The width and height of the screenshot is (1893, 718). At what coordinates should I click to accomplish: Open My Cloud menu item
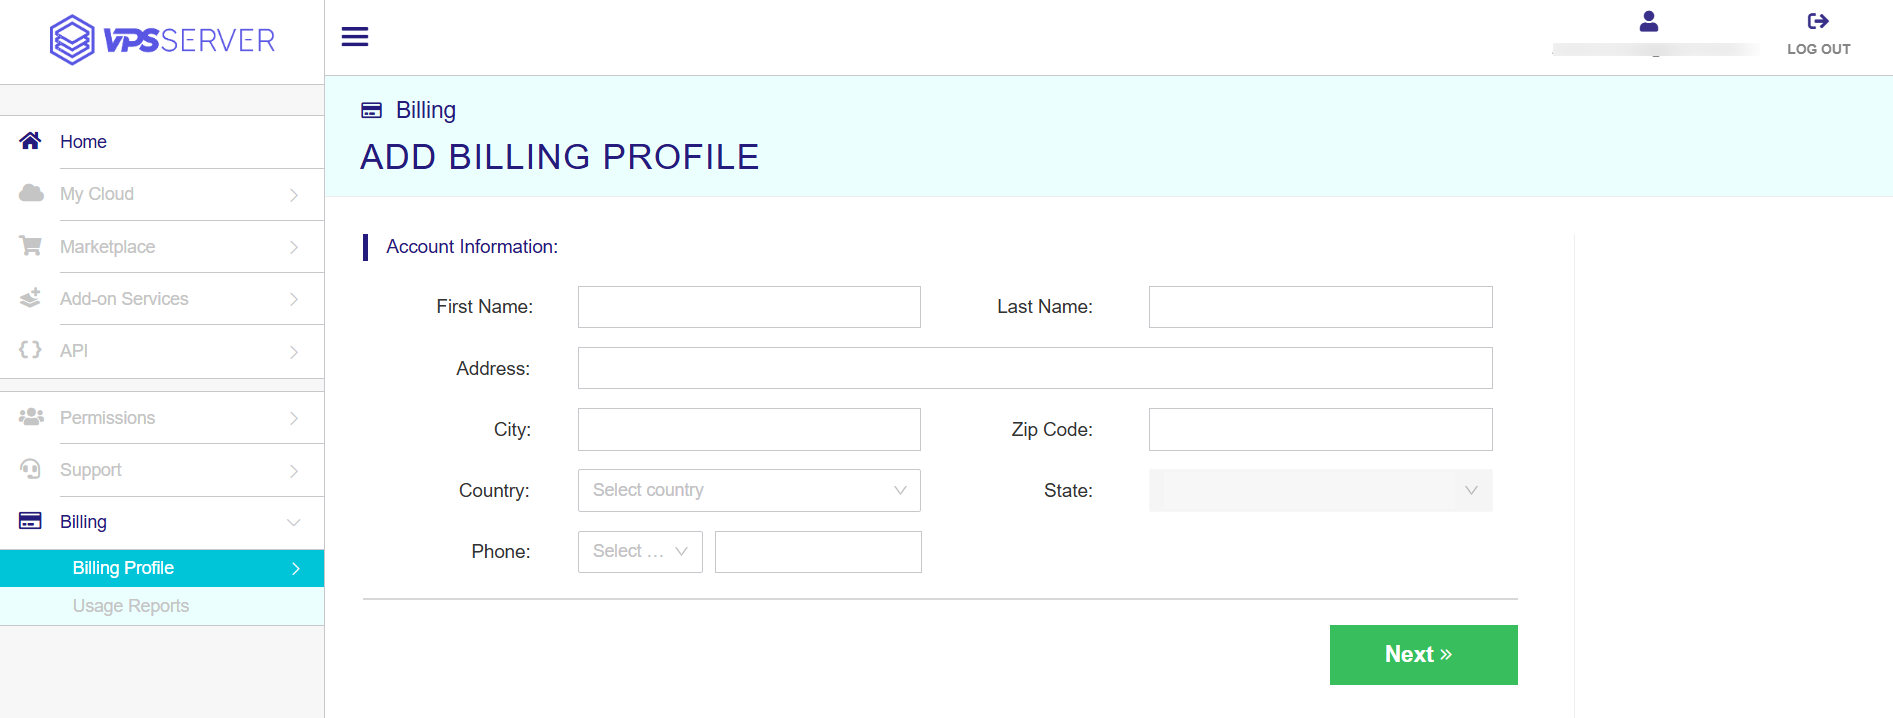point(162,194)
